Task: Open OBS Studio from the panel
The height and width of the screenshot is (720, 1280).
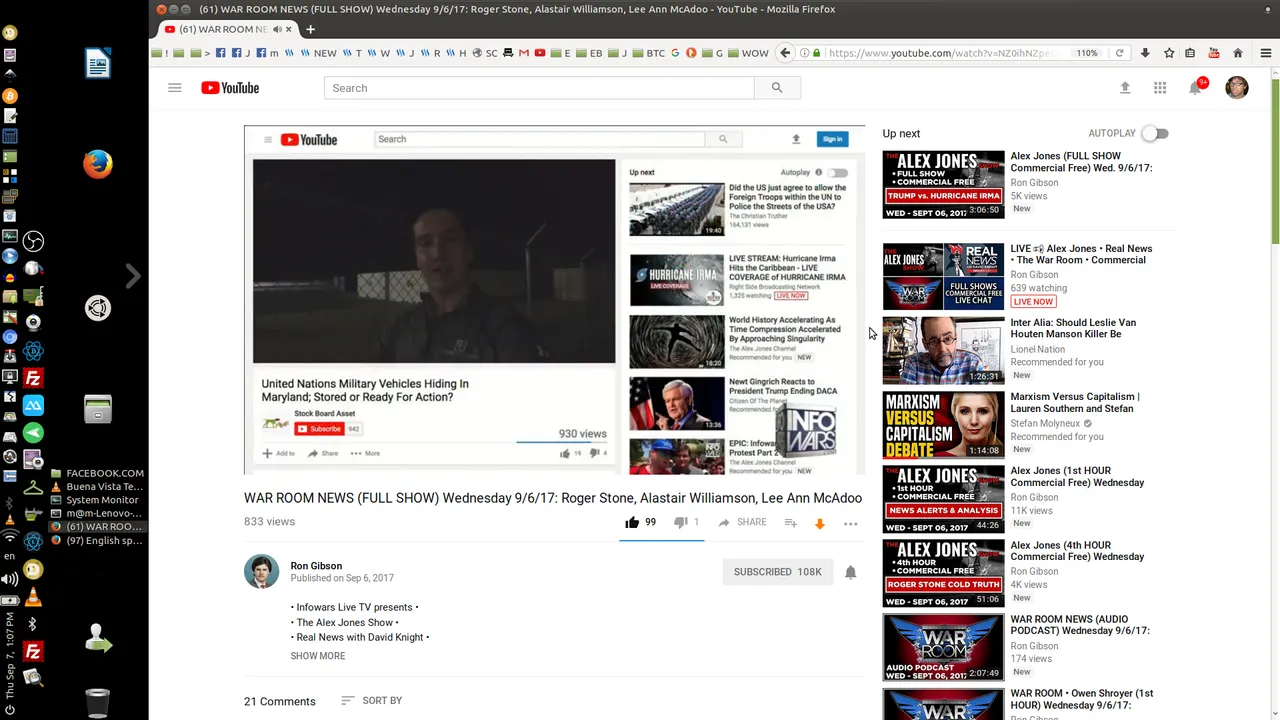Action: pos(33,241)
